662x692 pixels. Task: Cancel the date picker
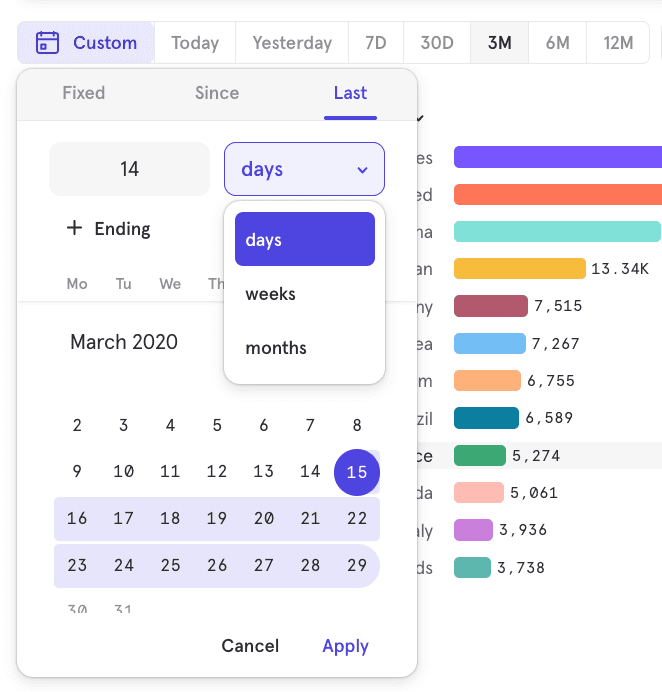coord(250,646)
